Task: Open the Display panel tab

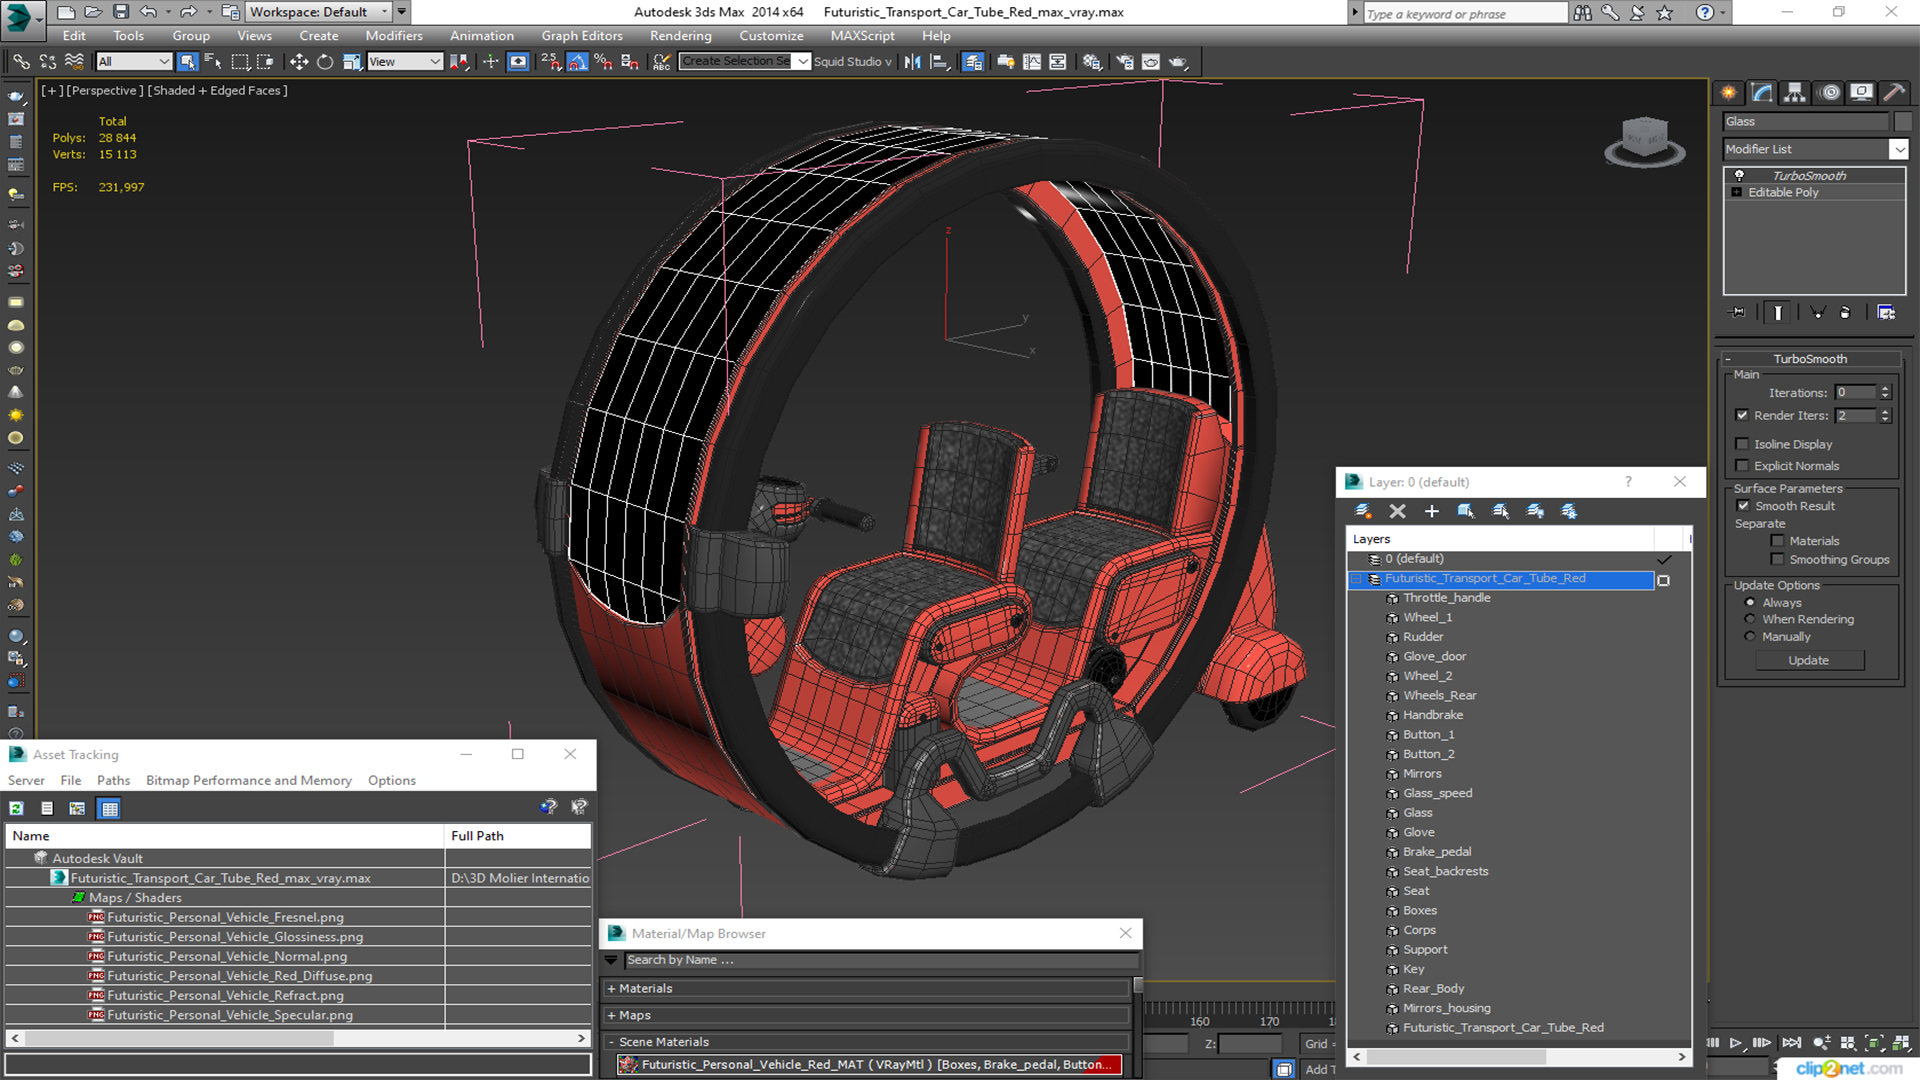Action: (1861, 92)
